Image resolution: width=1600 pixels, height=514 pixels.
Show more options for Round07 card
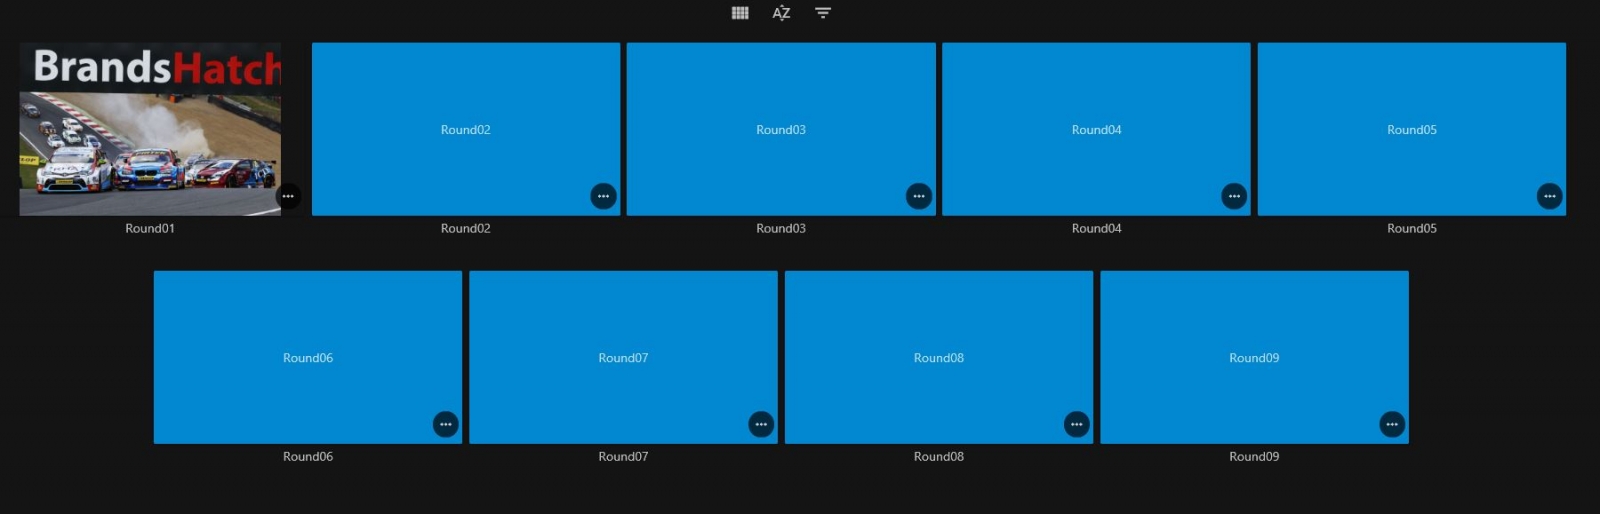(x=761, y=424)
